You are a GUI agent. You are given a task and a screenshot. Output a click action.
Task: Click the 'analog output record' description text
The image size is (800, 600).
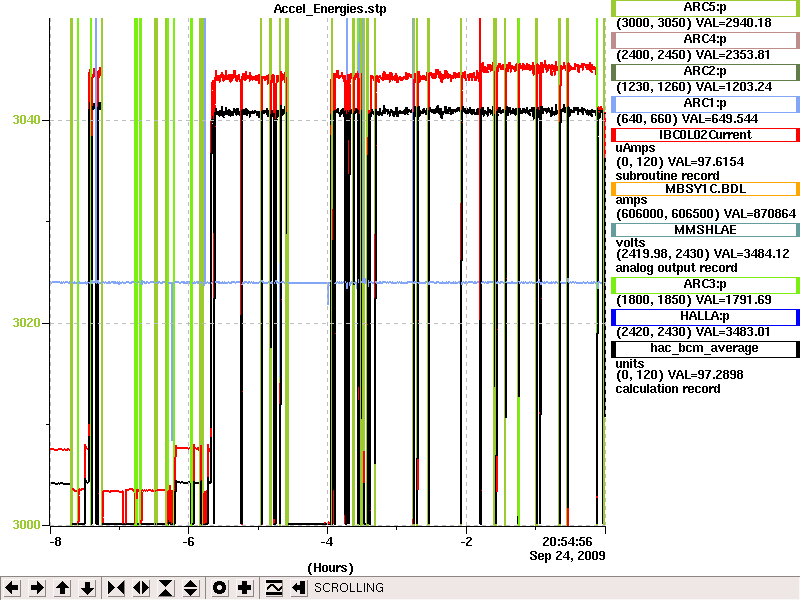pos(677,268)
